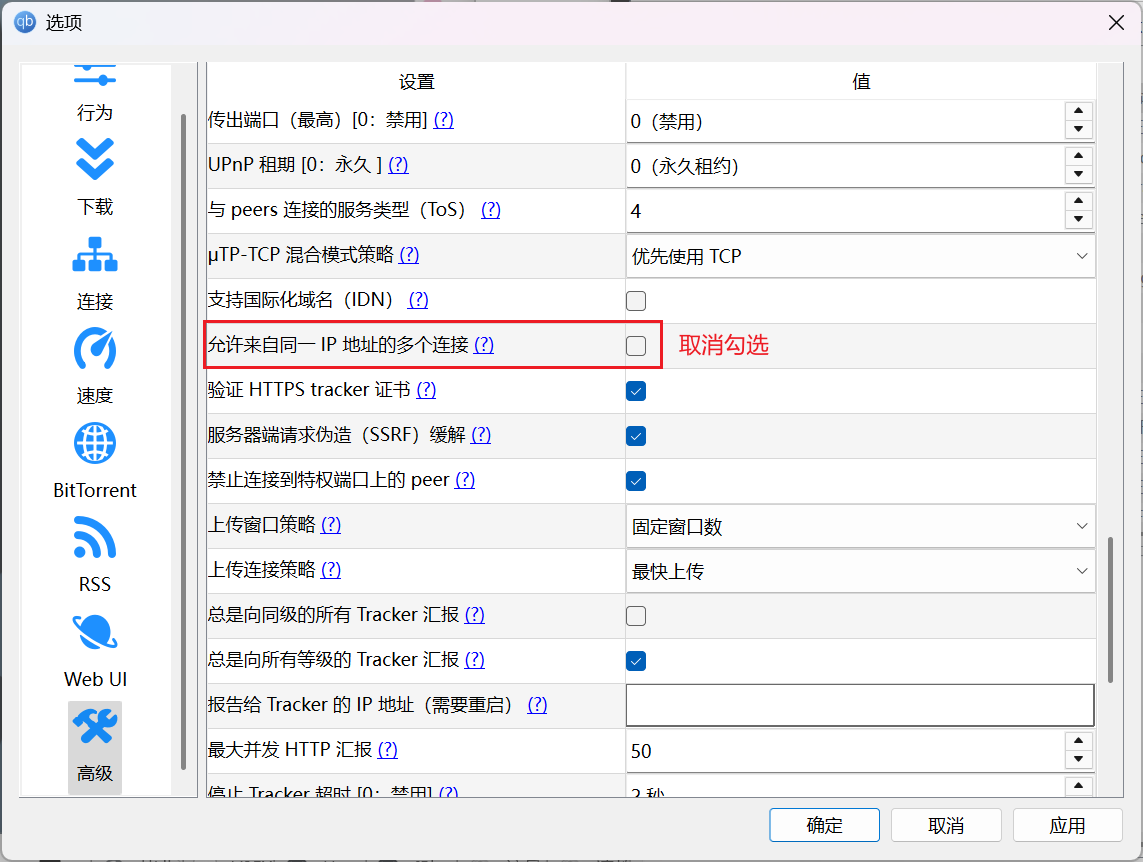This screenshot has width=1143, height=862.
Task: Click the 报告给 Tracker 的 IP 地址 input field
Action: pyautogui.click(x=860, y=705)
